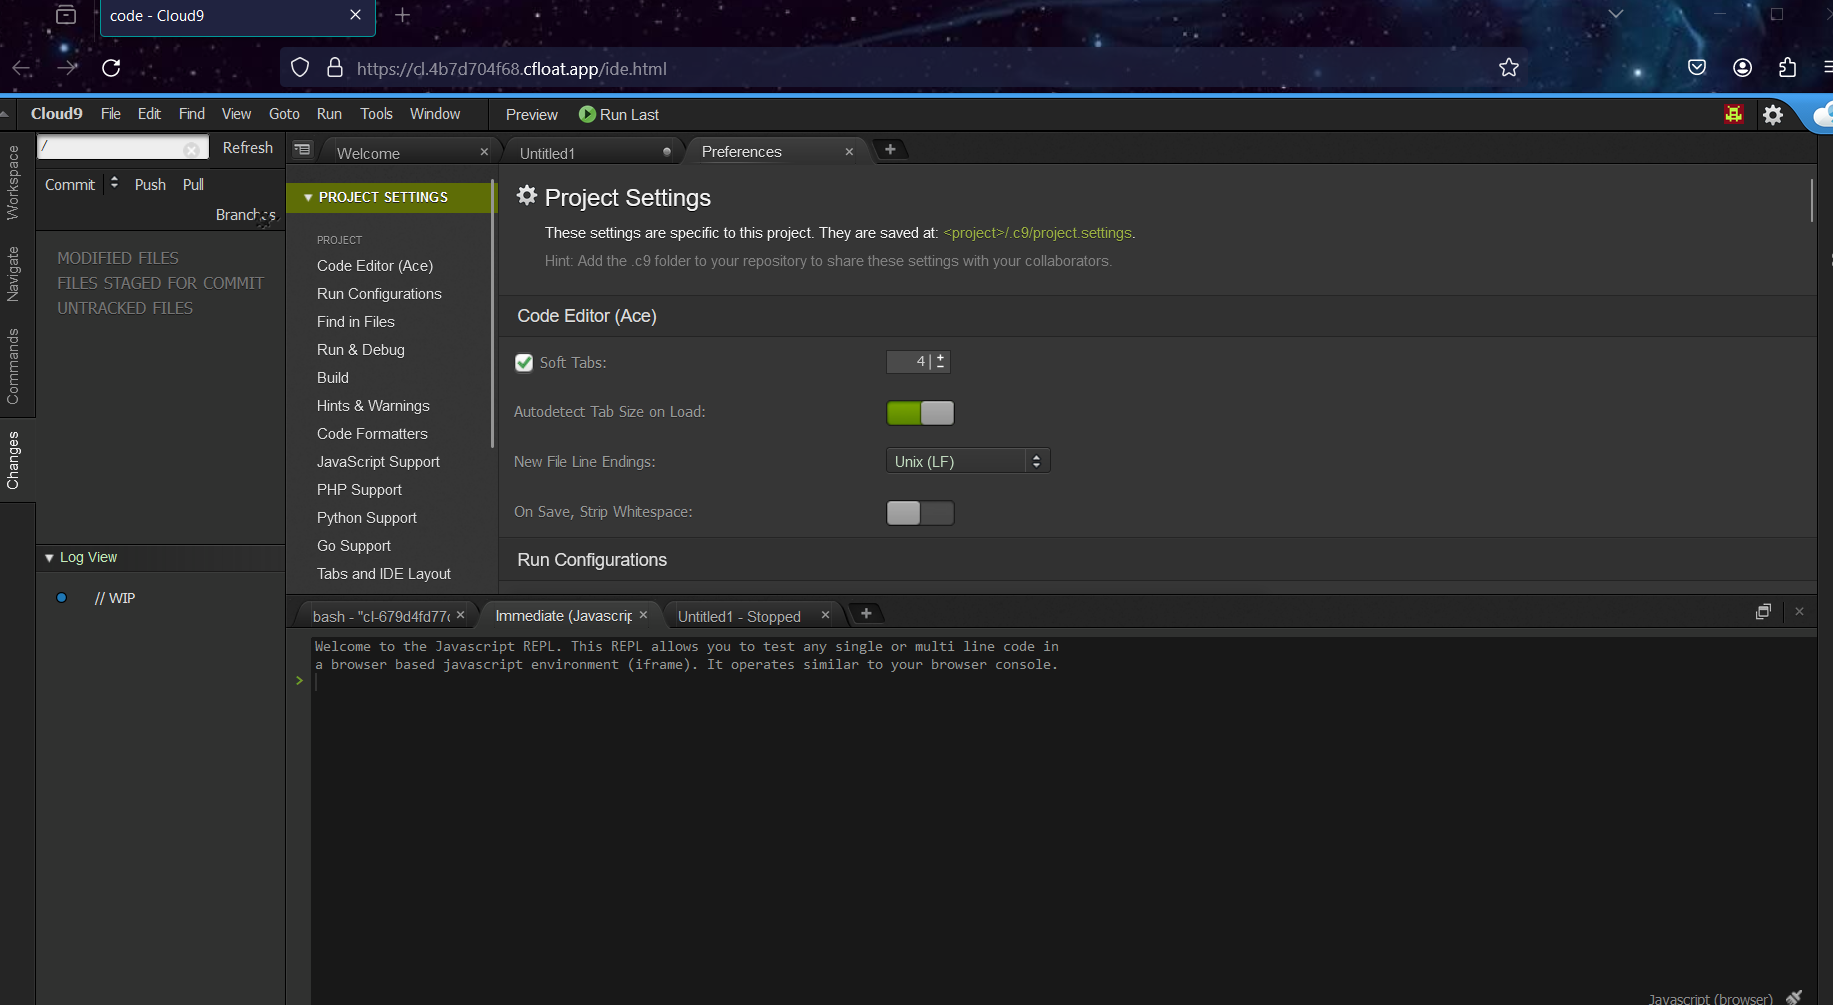Open the Cloud9 main menu
Viewport: 1833px width, 1005px height.
coord(57,114)
